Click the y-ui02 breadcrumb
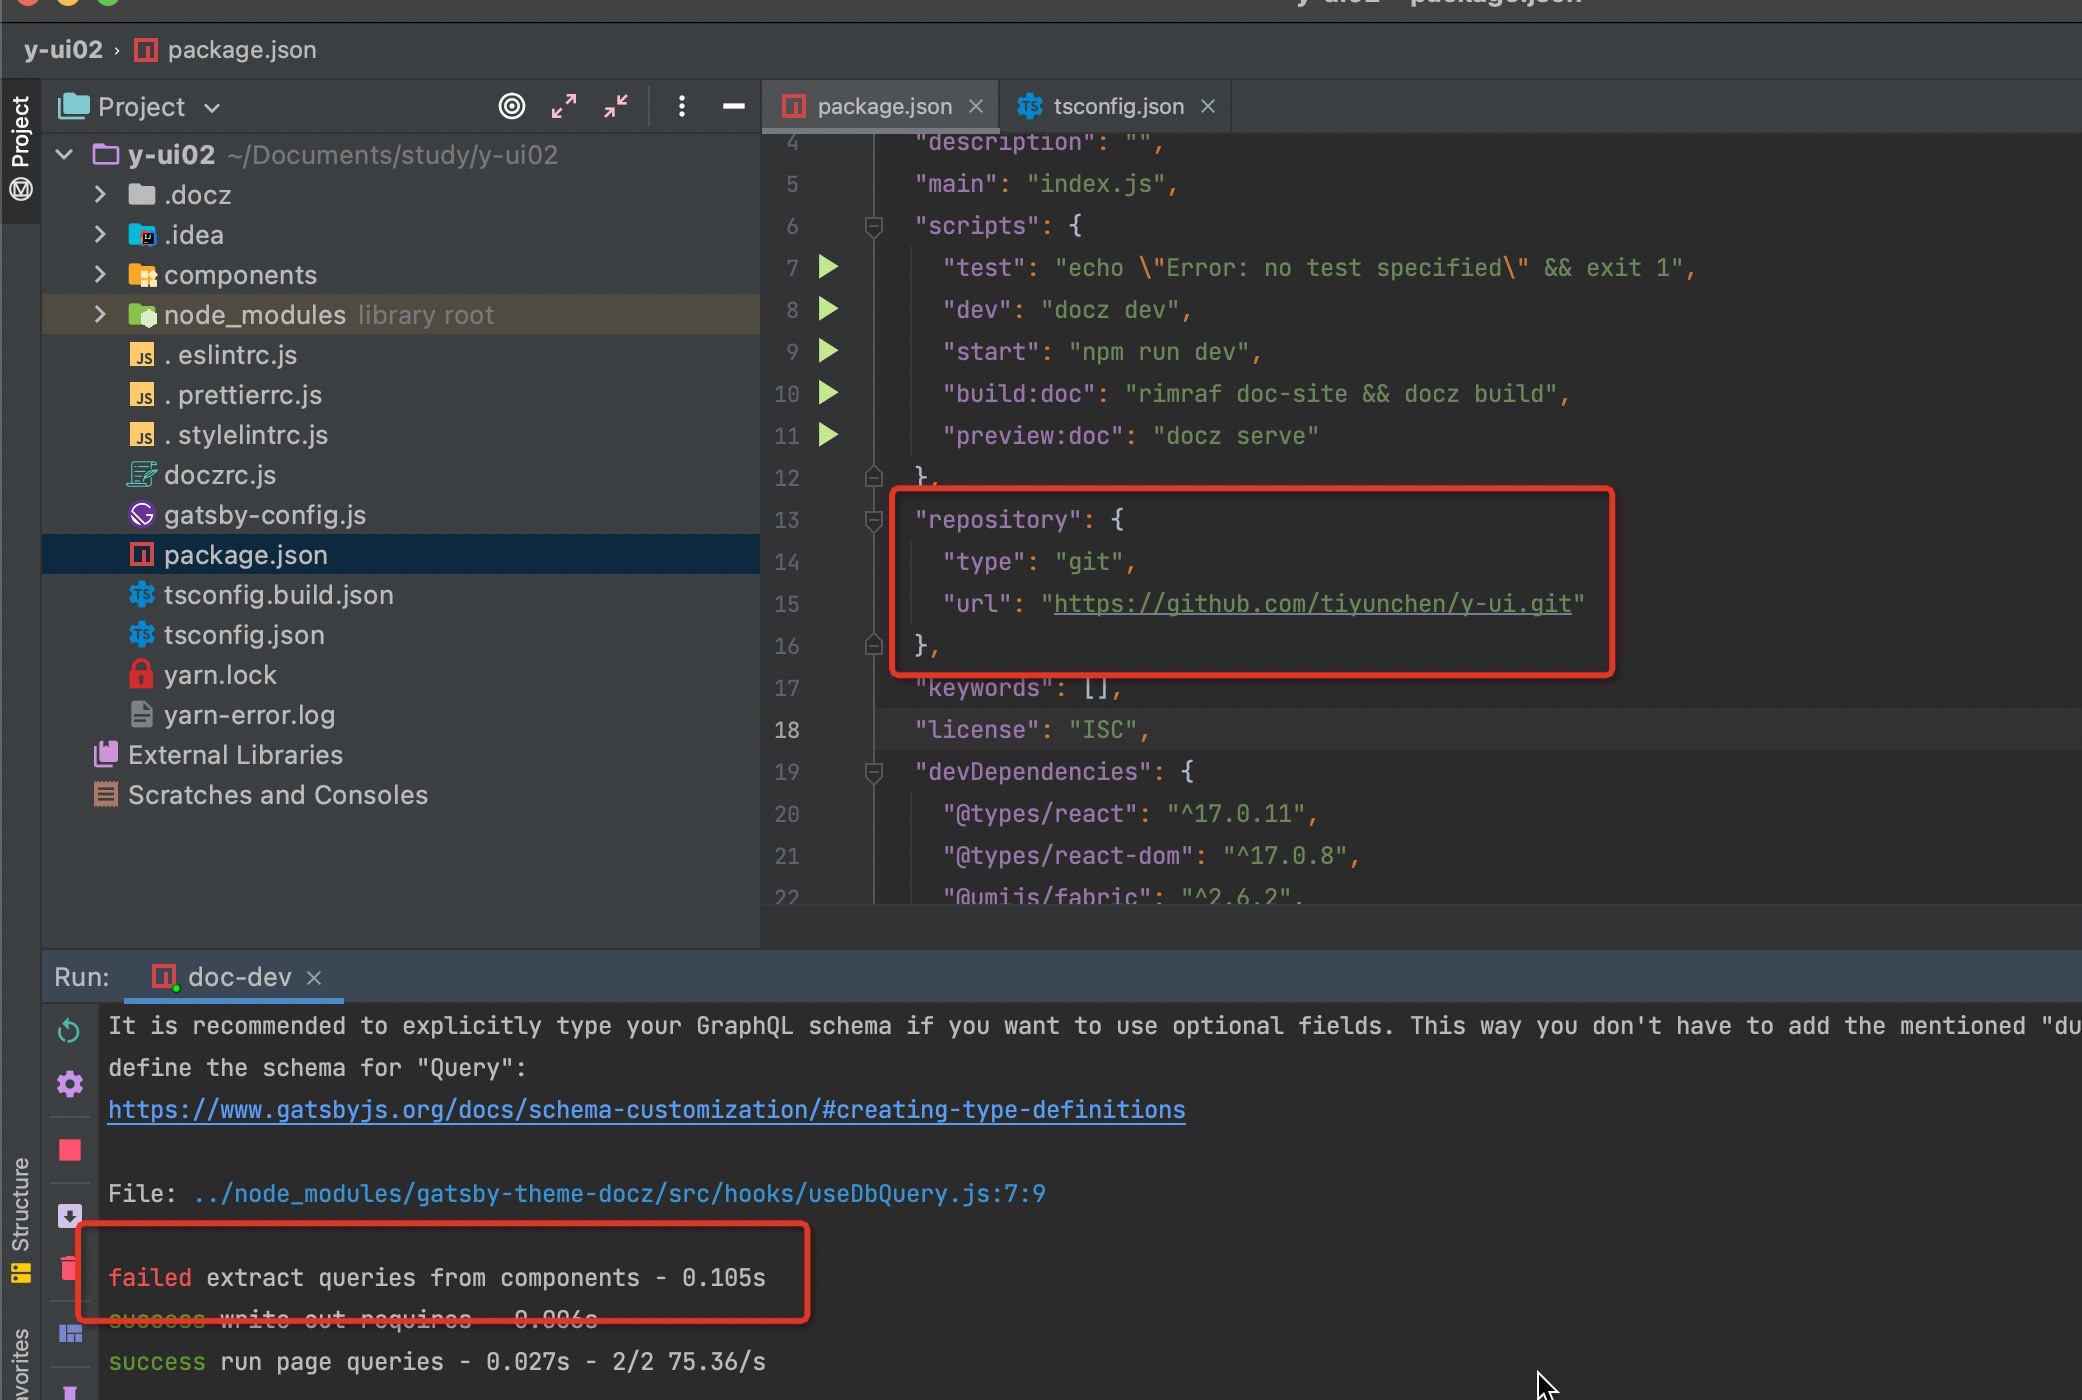Image resolution: width=2082 pixels, height=1400 pixels. click(63, 50)
